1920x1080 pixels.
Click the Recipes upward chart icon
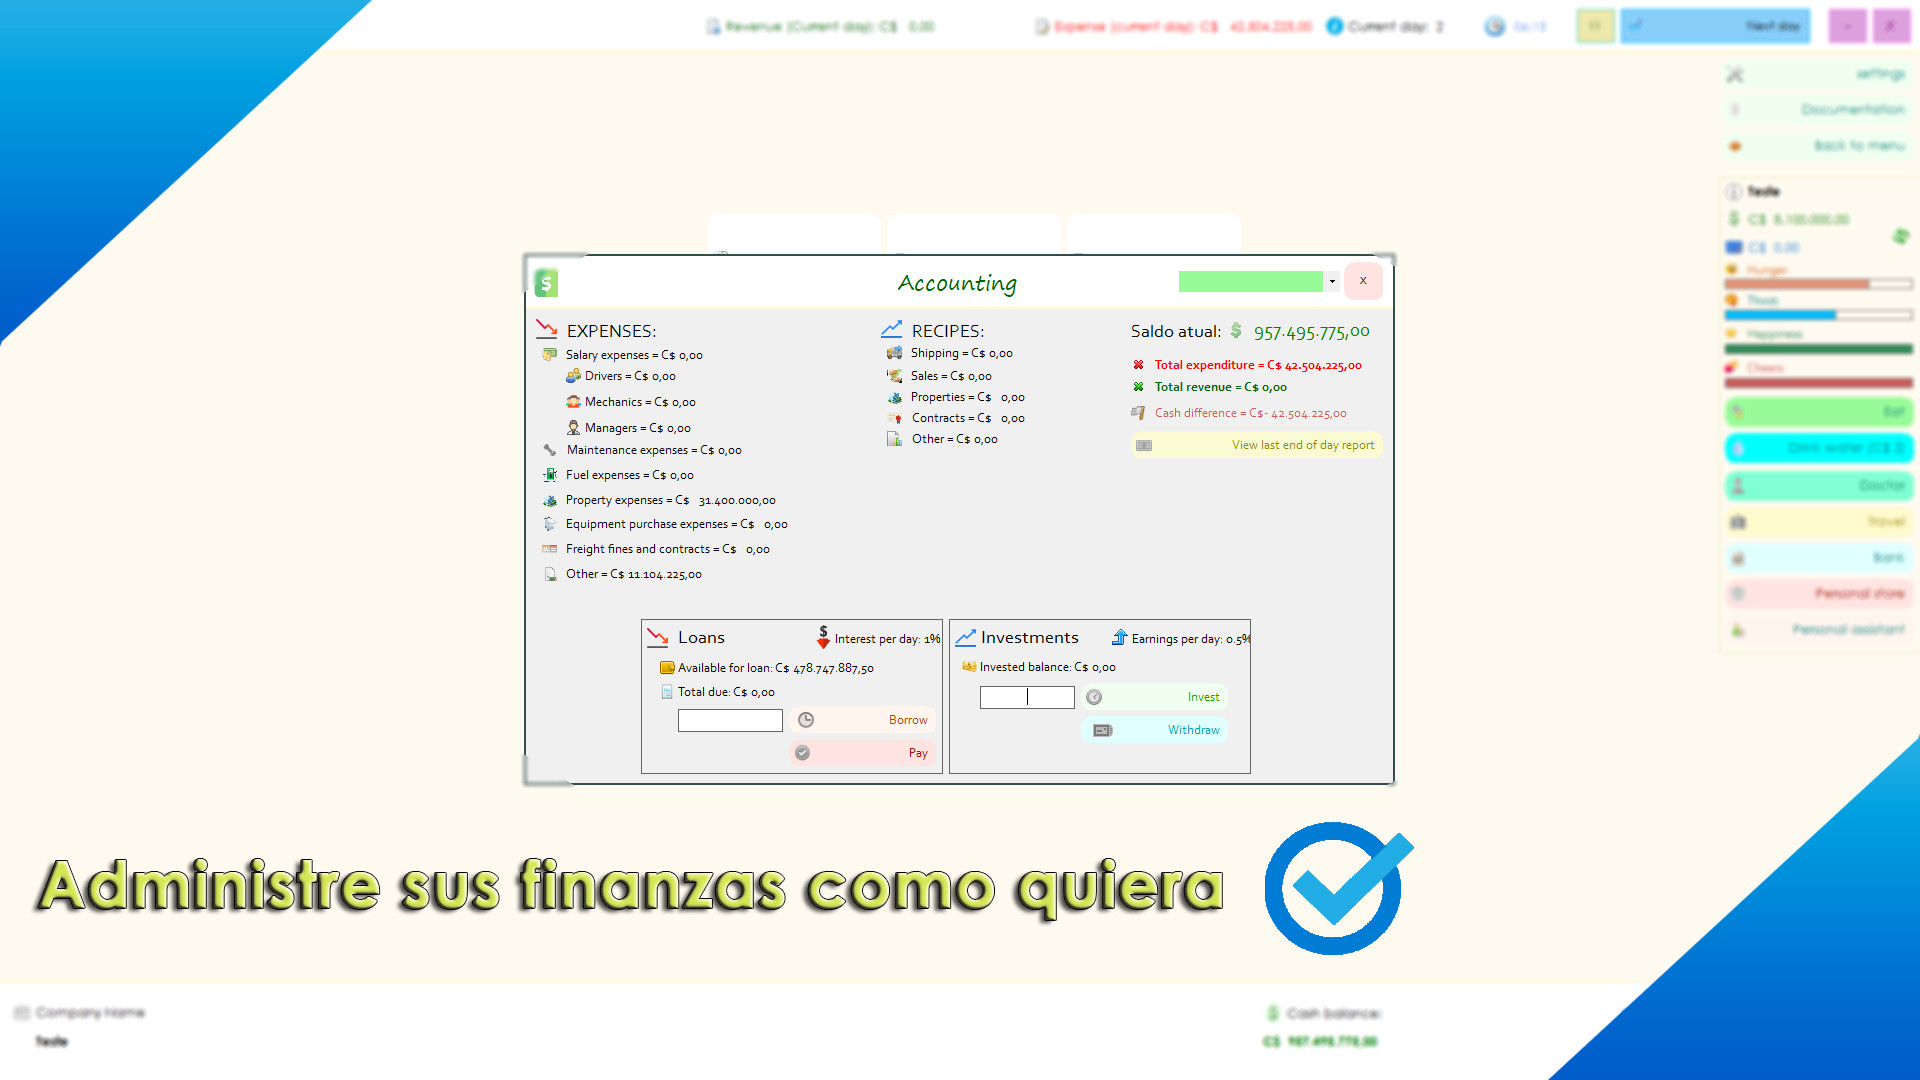click(892, 329)
